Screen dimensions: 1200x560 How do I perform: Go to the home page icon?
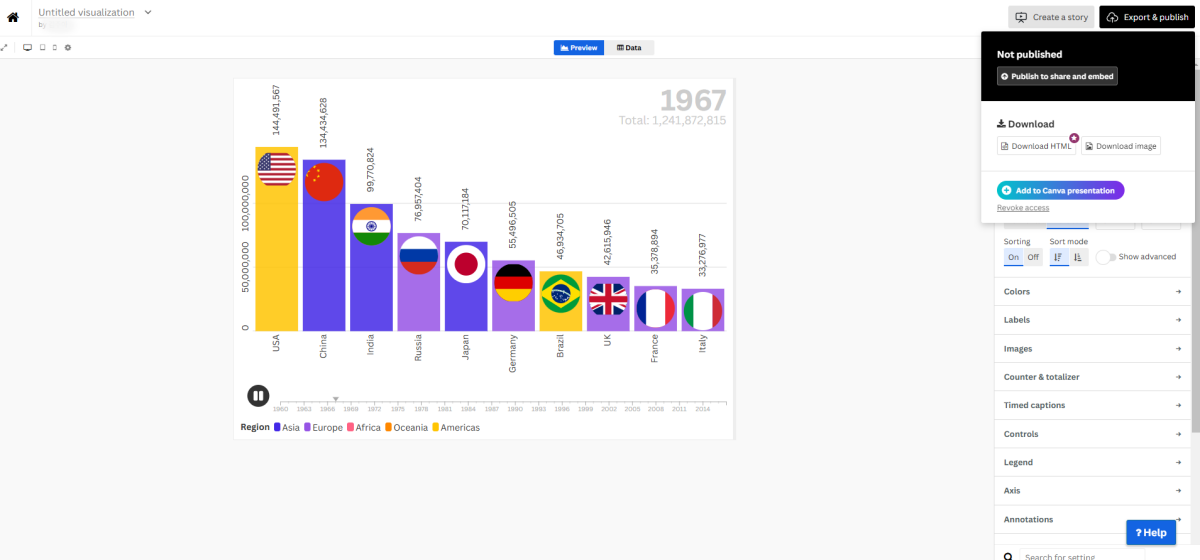click(13, 17)
